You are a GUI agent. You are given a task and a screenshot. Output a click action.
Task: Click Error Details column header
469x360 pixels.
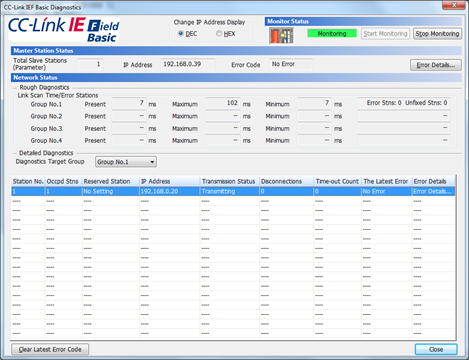point(433,181)
